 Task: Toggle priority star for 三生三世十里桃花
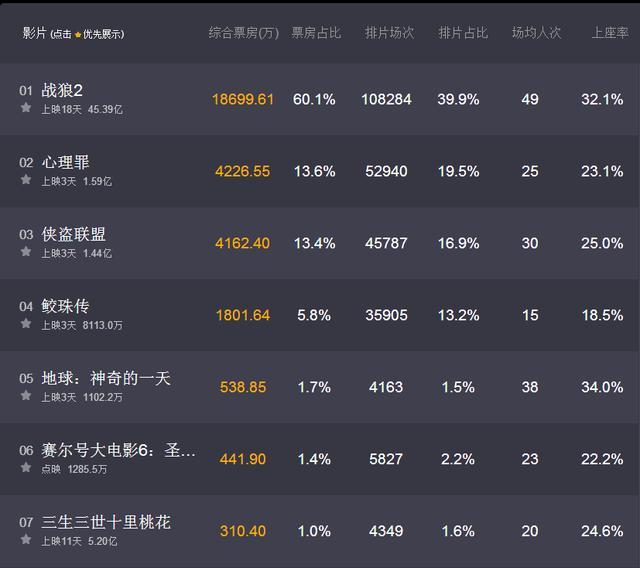(x=26, y=541)
